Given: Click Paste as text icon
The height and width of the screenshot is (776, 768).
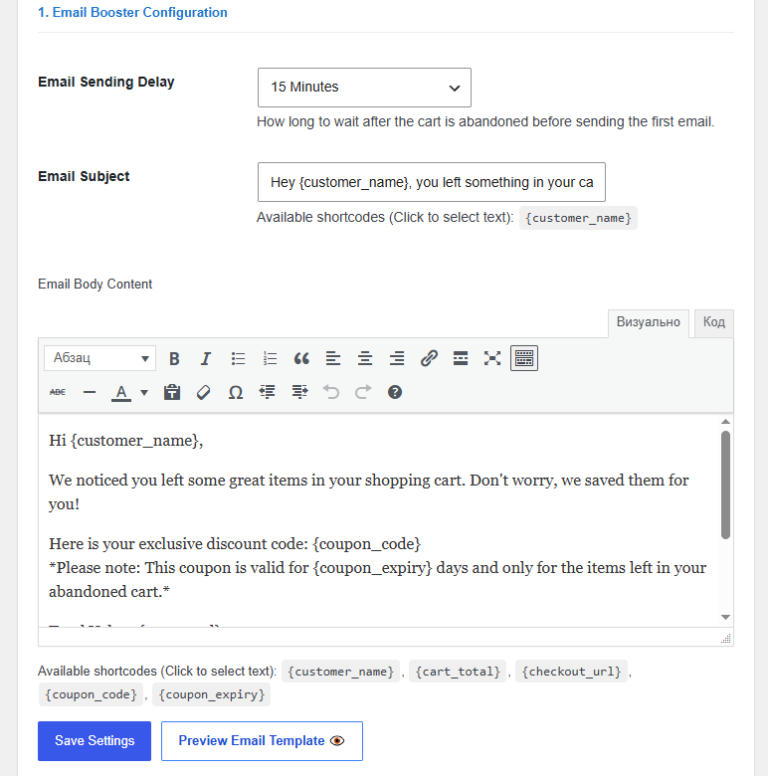Looking at the screenshot, I should click(172, 392).
